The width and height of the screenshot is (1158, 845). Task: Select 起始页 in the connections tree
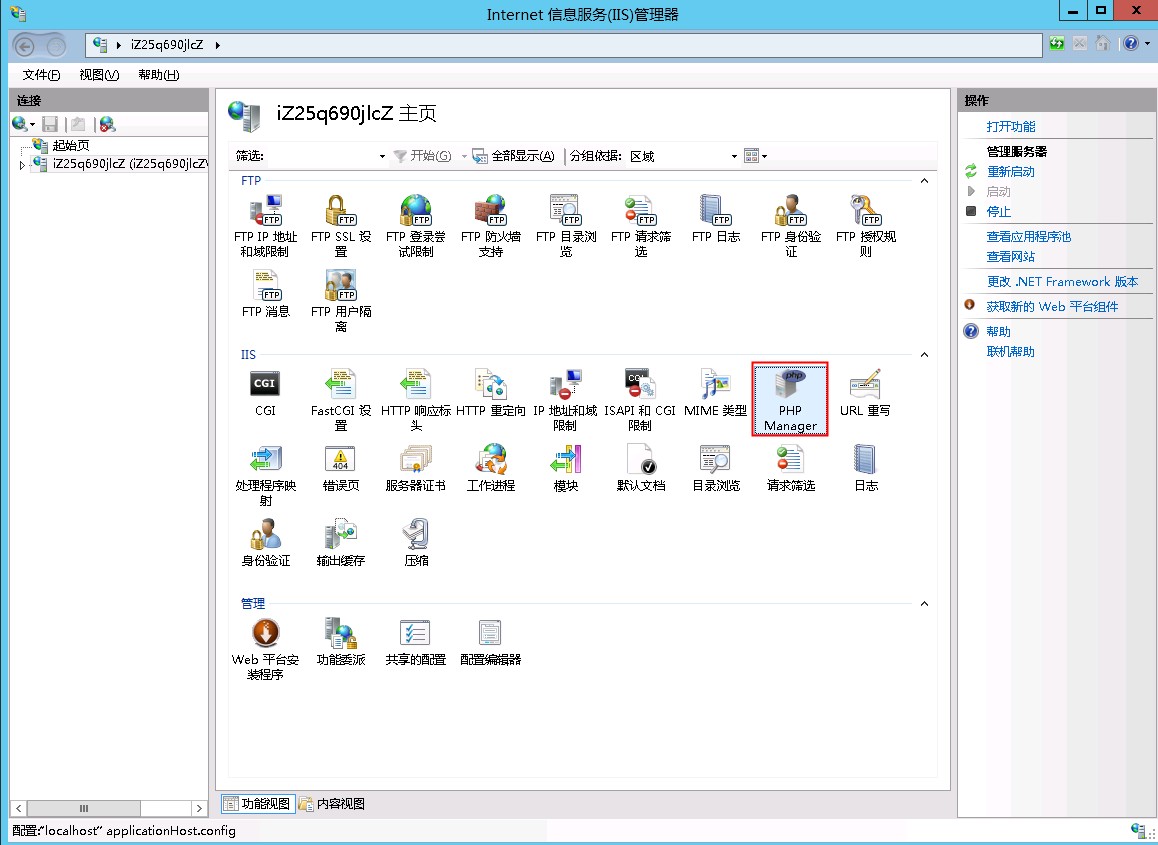click(71, 146)
